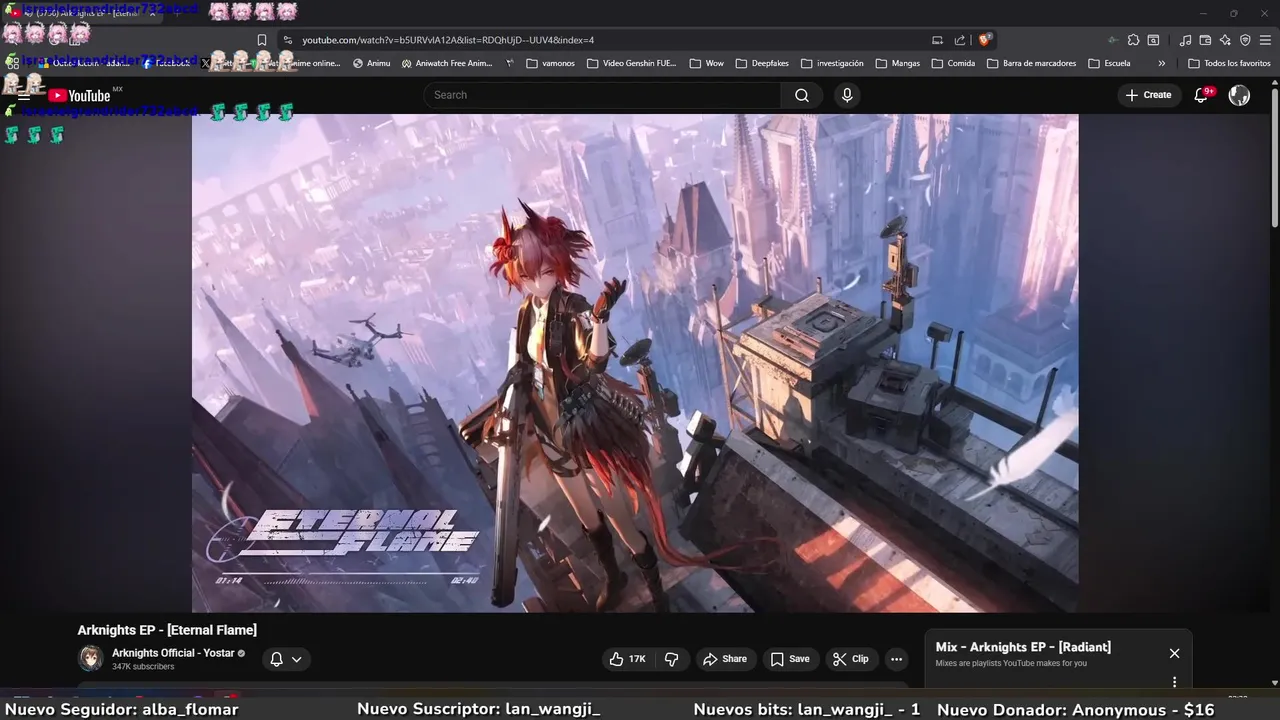The width and height of the screenshot is (1280, 720).
Task: Open the Leo AI sparkle icon
Action: 1225,40
